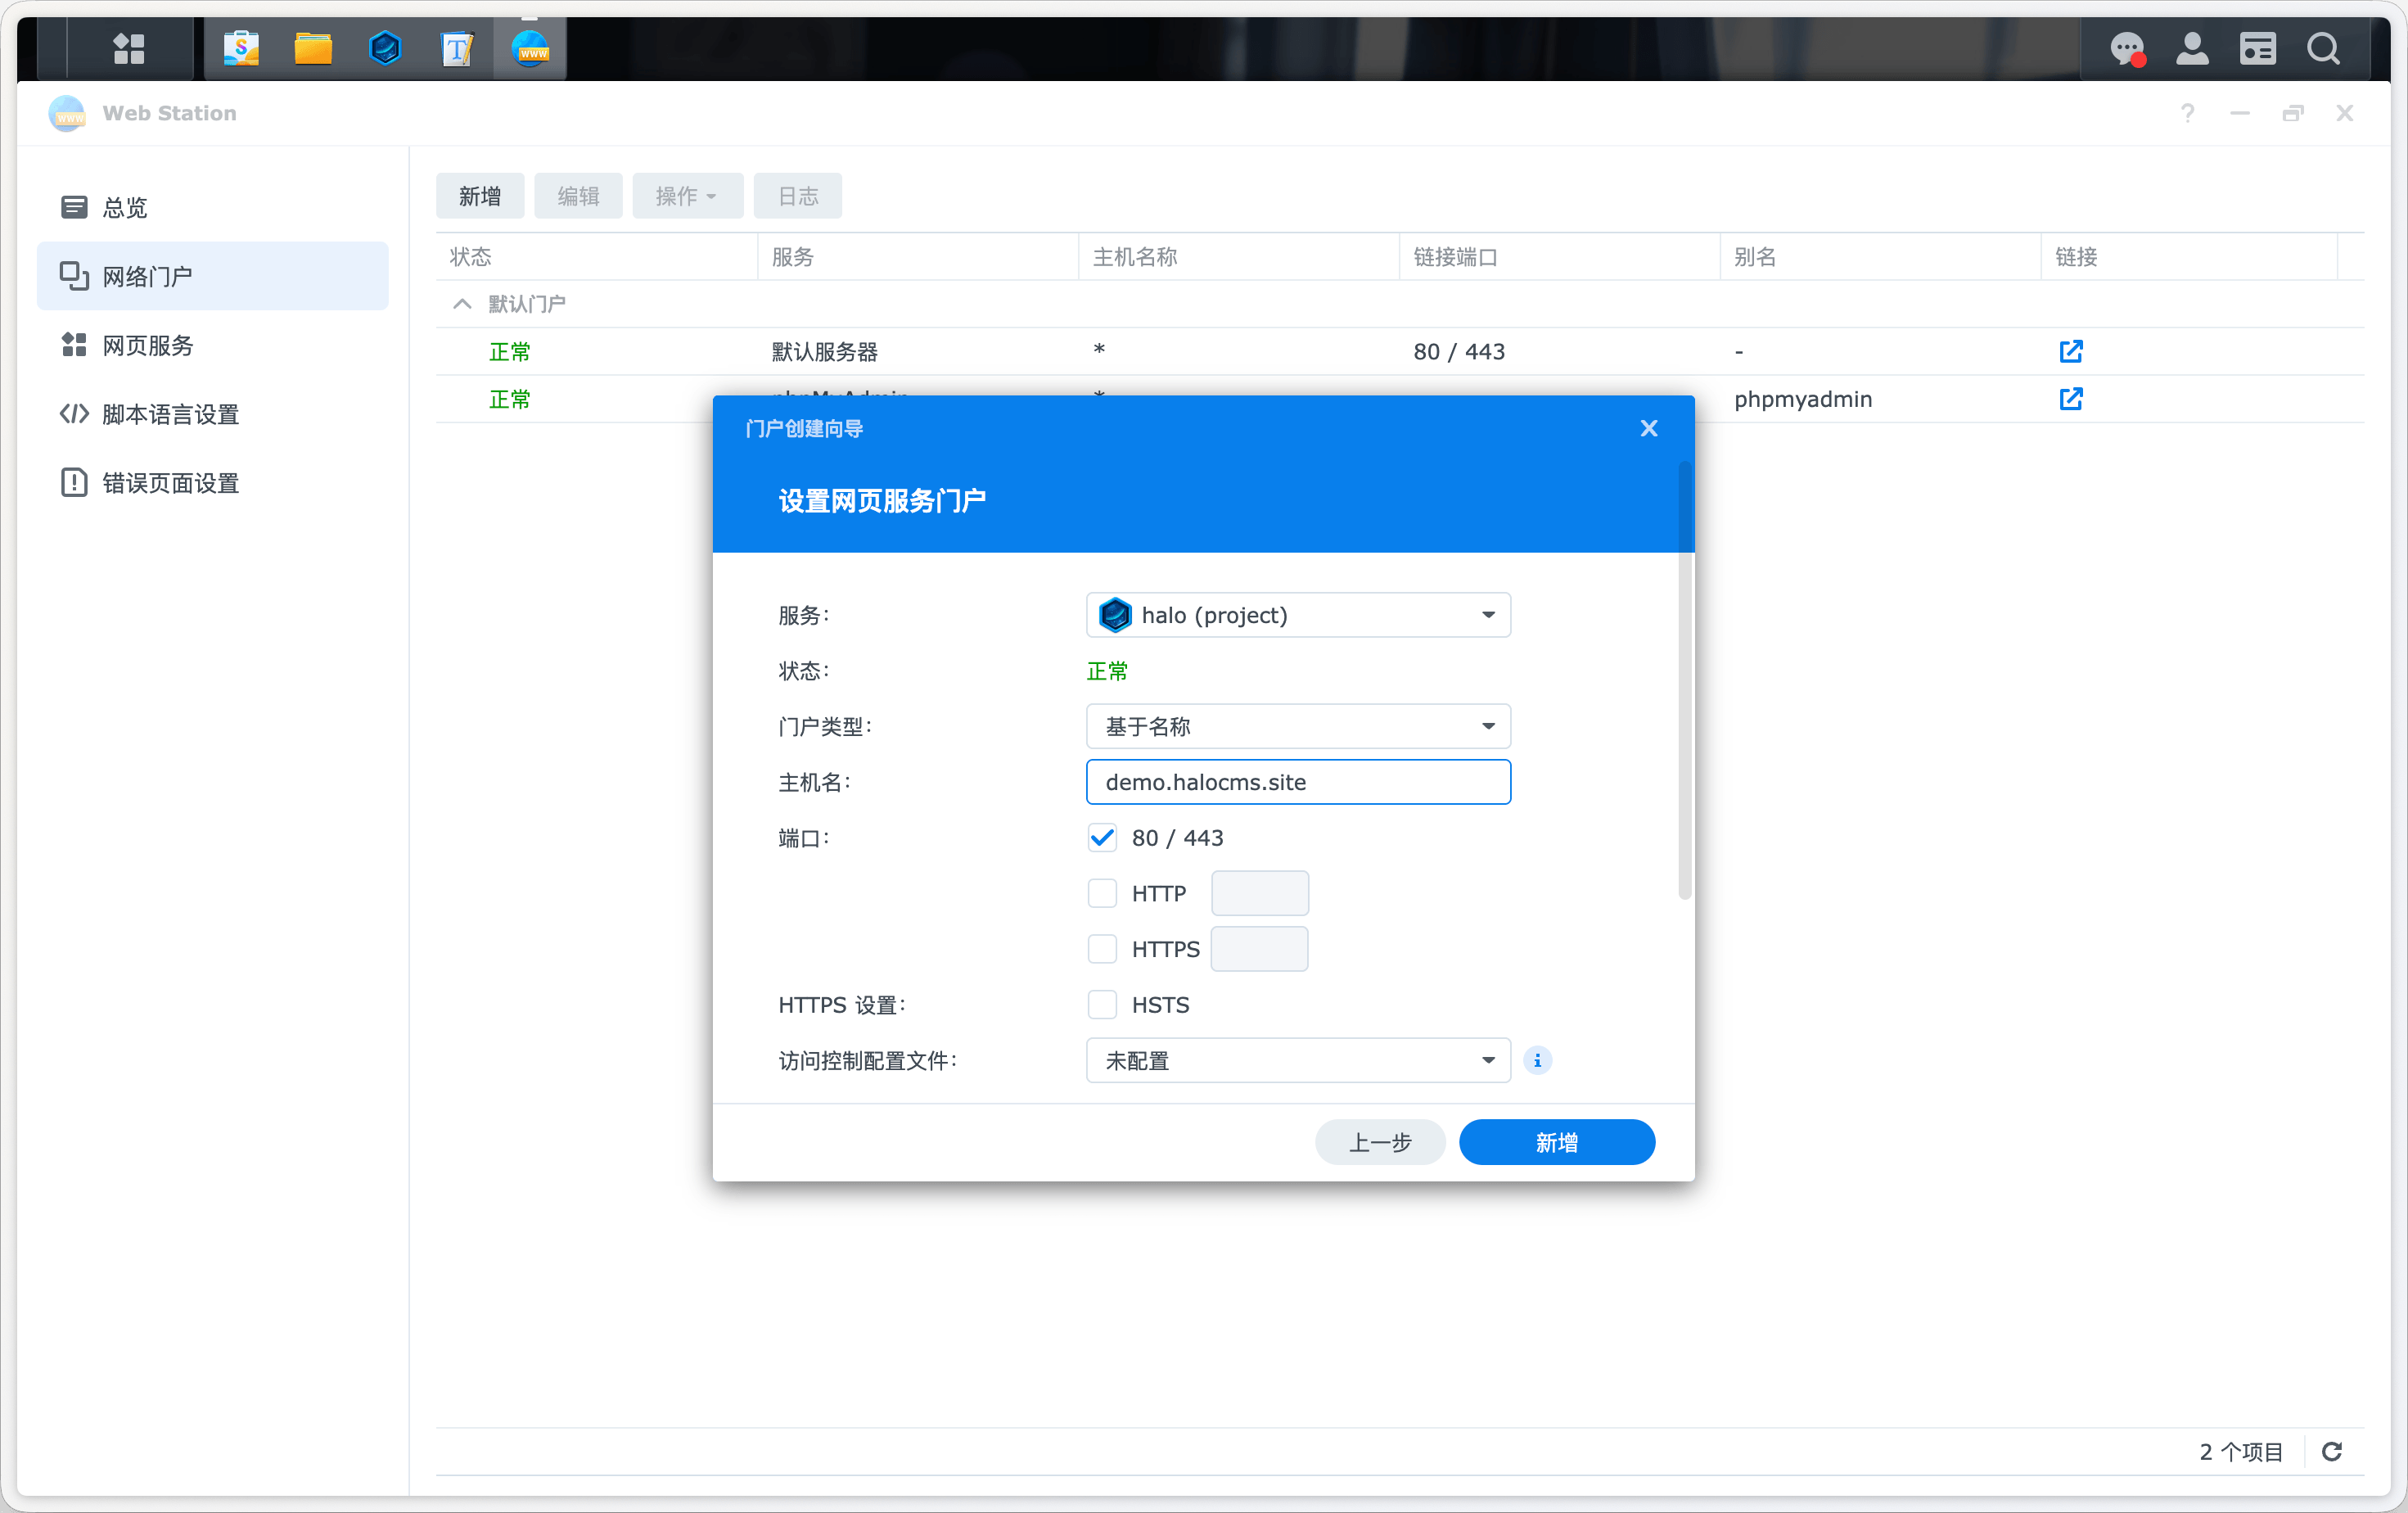Enable the HSTS checkbox
The width and height of the screenshot is (2408, 1513).
click(x=1102, y=1004)
